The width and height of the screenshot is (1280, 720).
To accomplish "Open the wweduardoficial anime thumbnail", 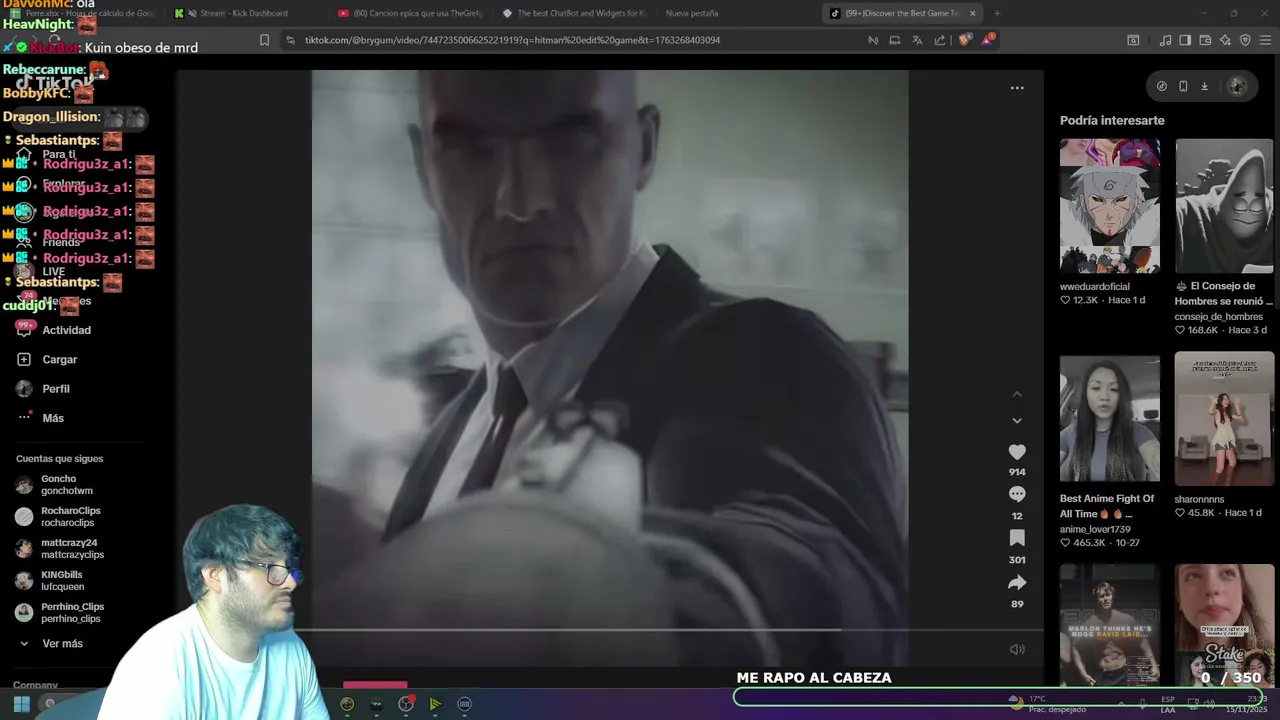I will 1110,206.
